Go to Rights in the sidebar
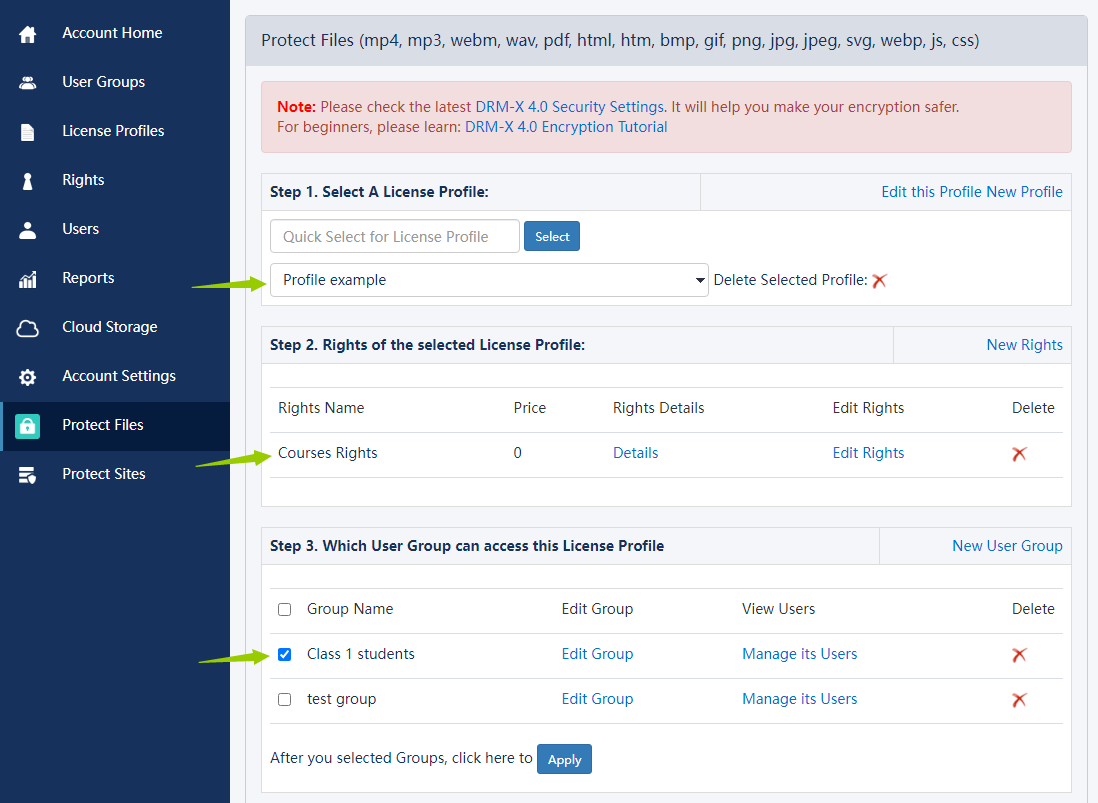 point(83,180)
